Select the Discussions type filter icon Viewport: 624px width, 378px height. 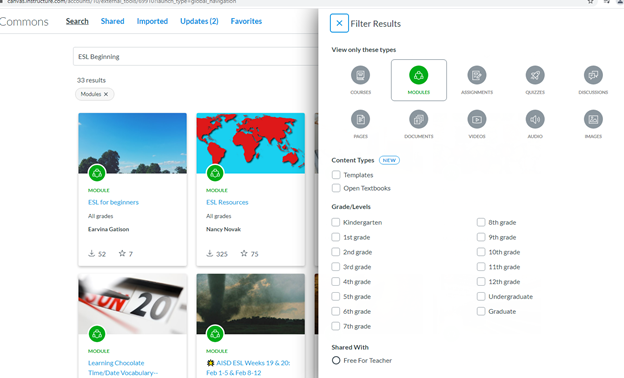point(593,75)
